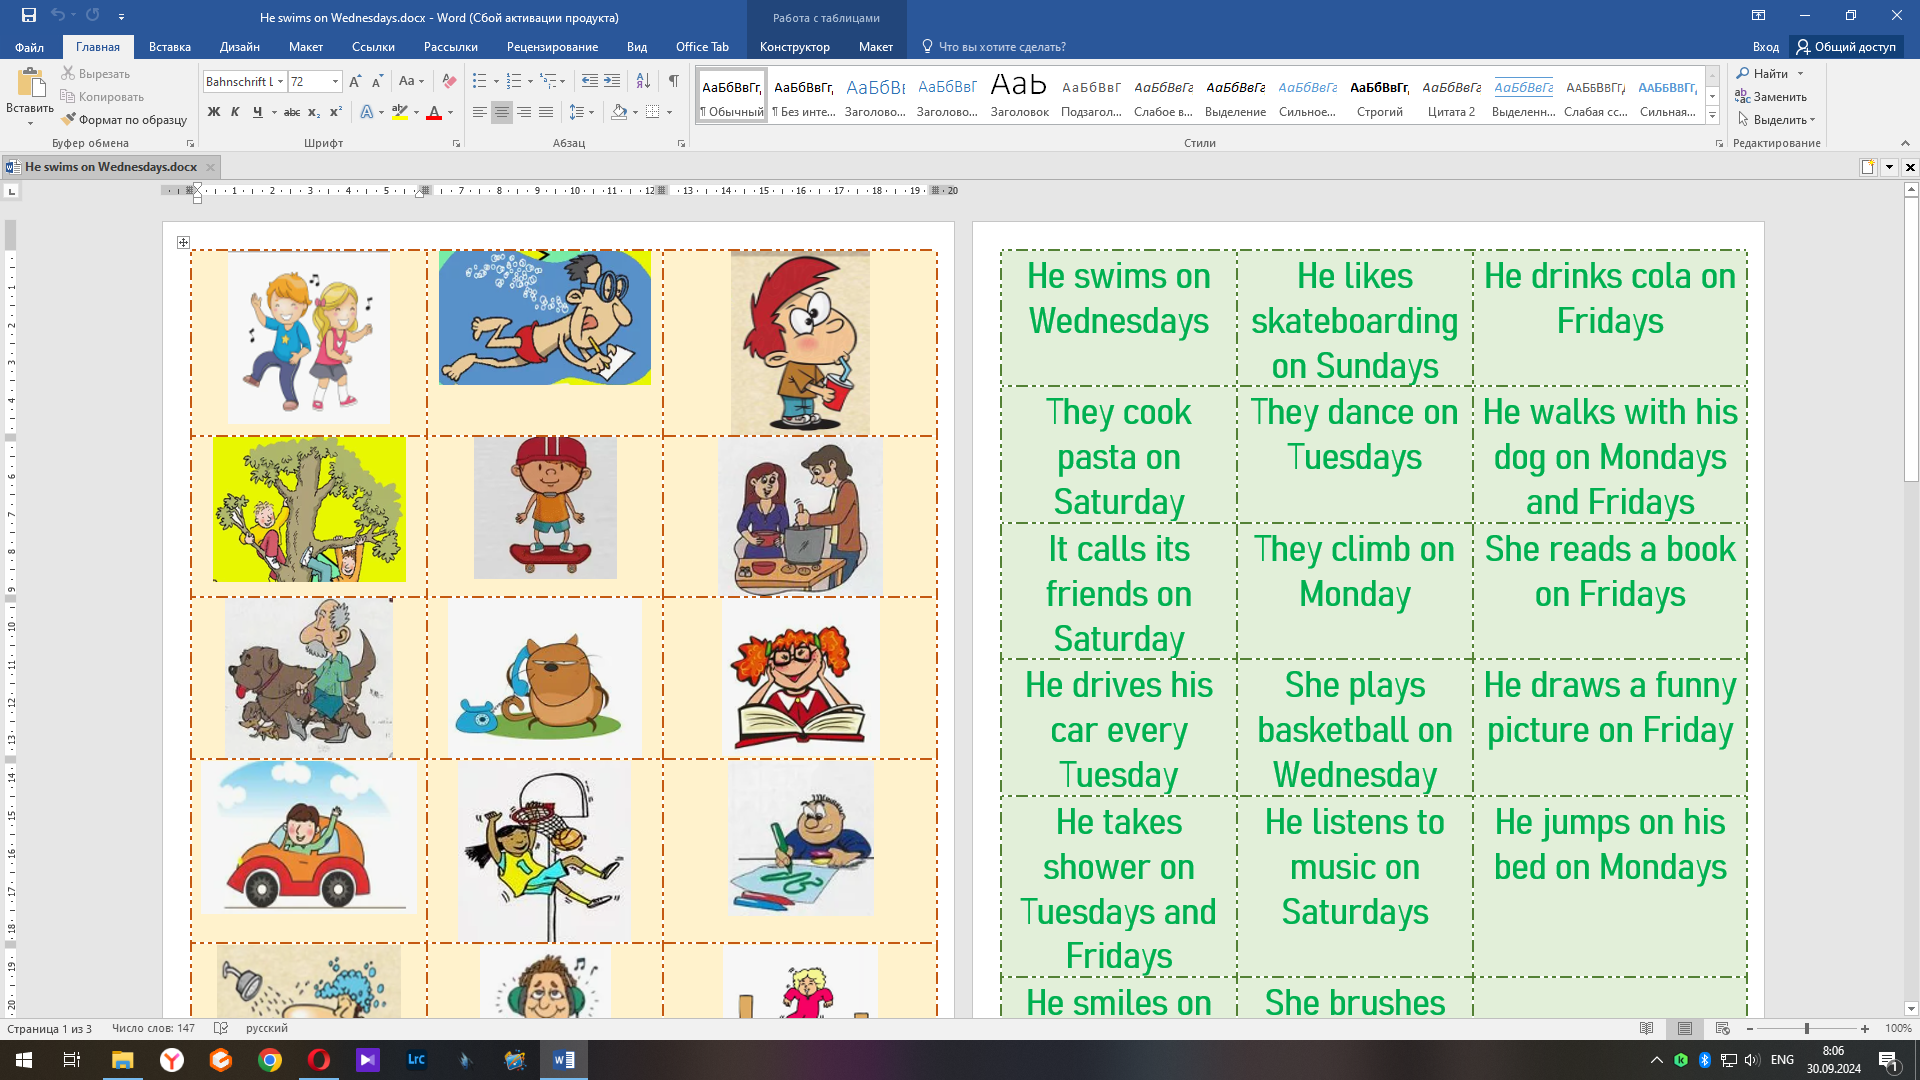
Task: Apply subscript formatting
Action: coord(314,112)
